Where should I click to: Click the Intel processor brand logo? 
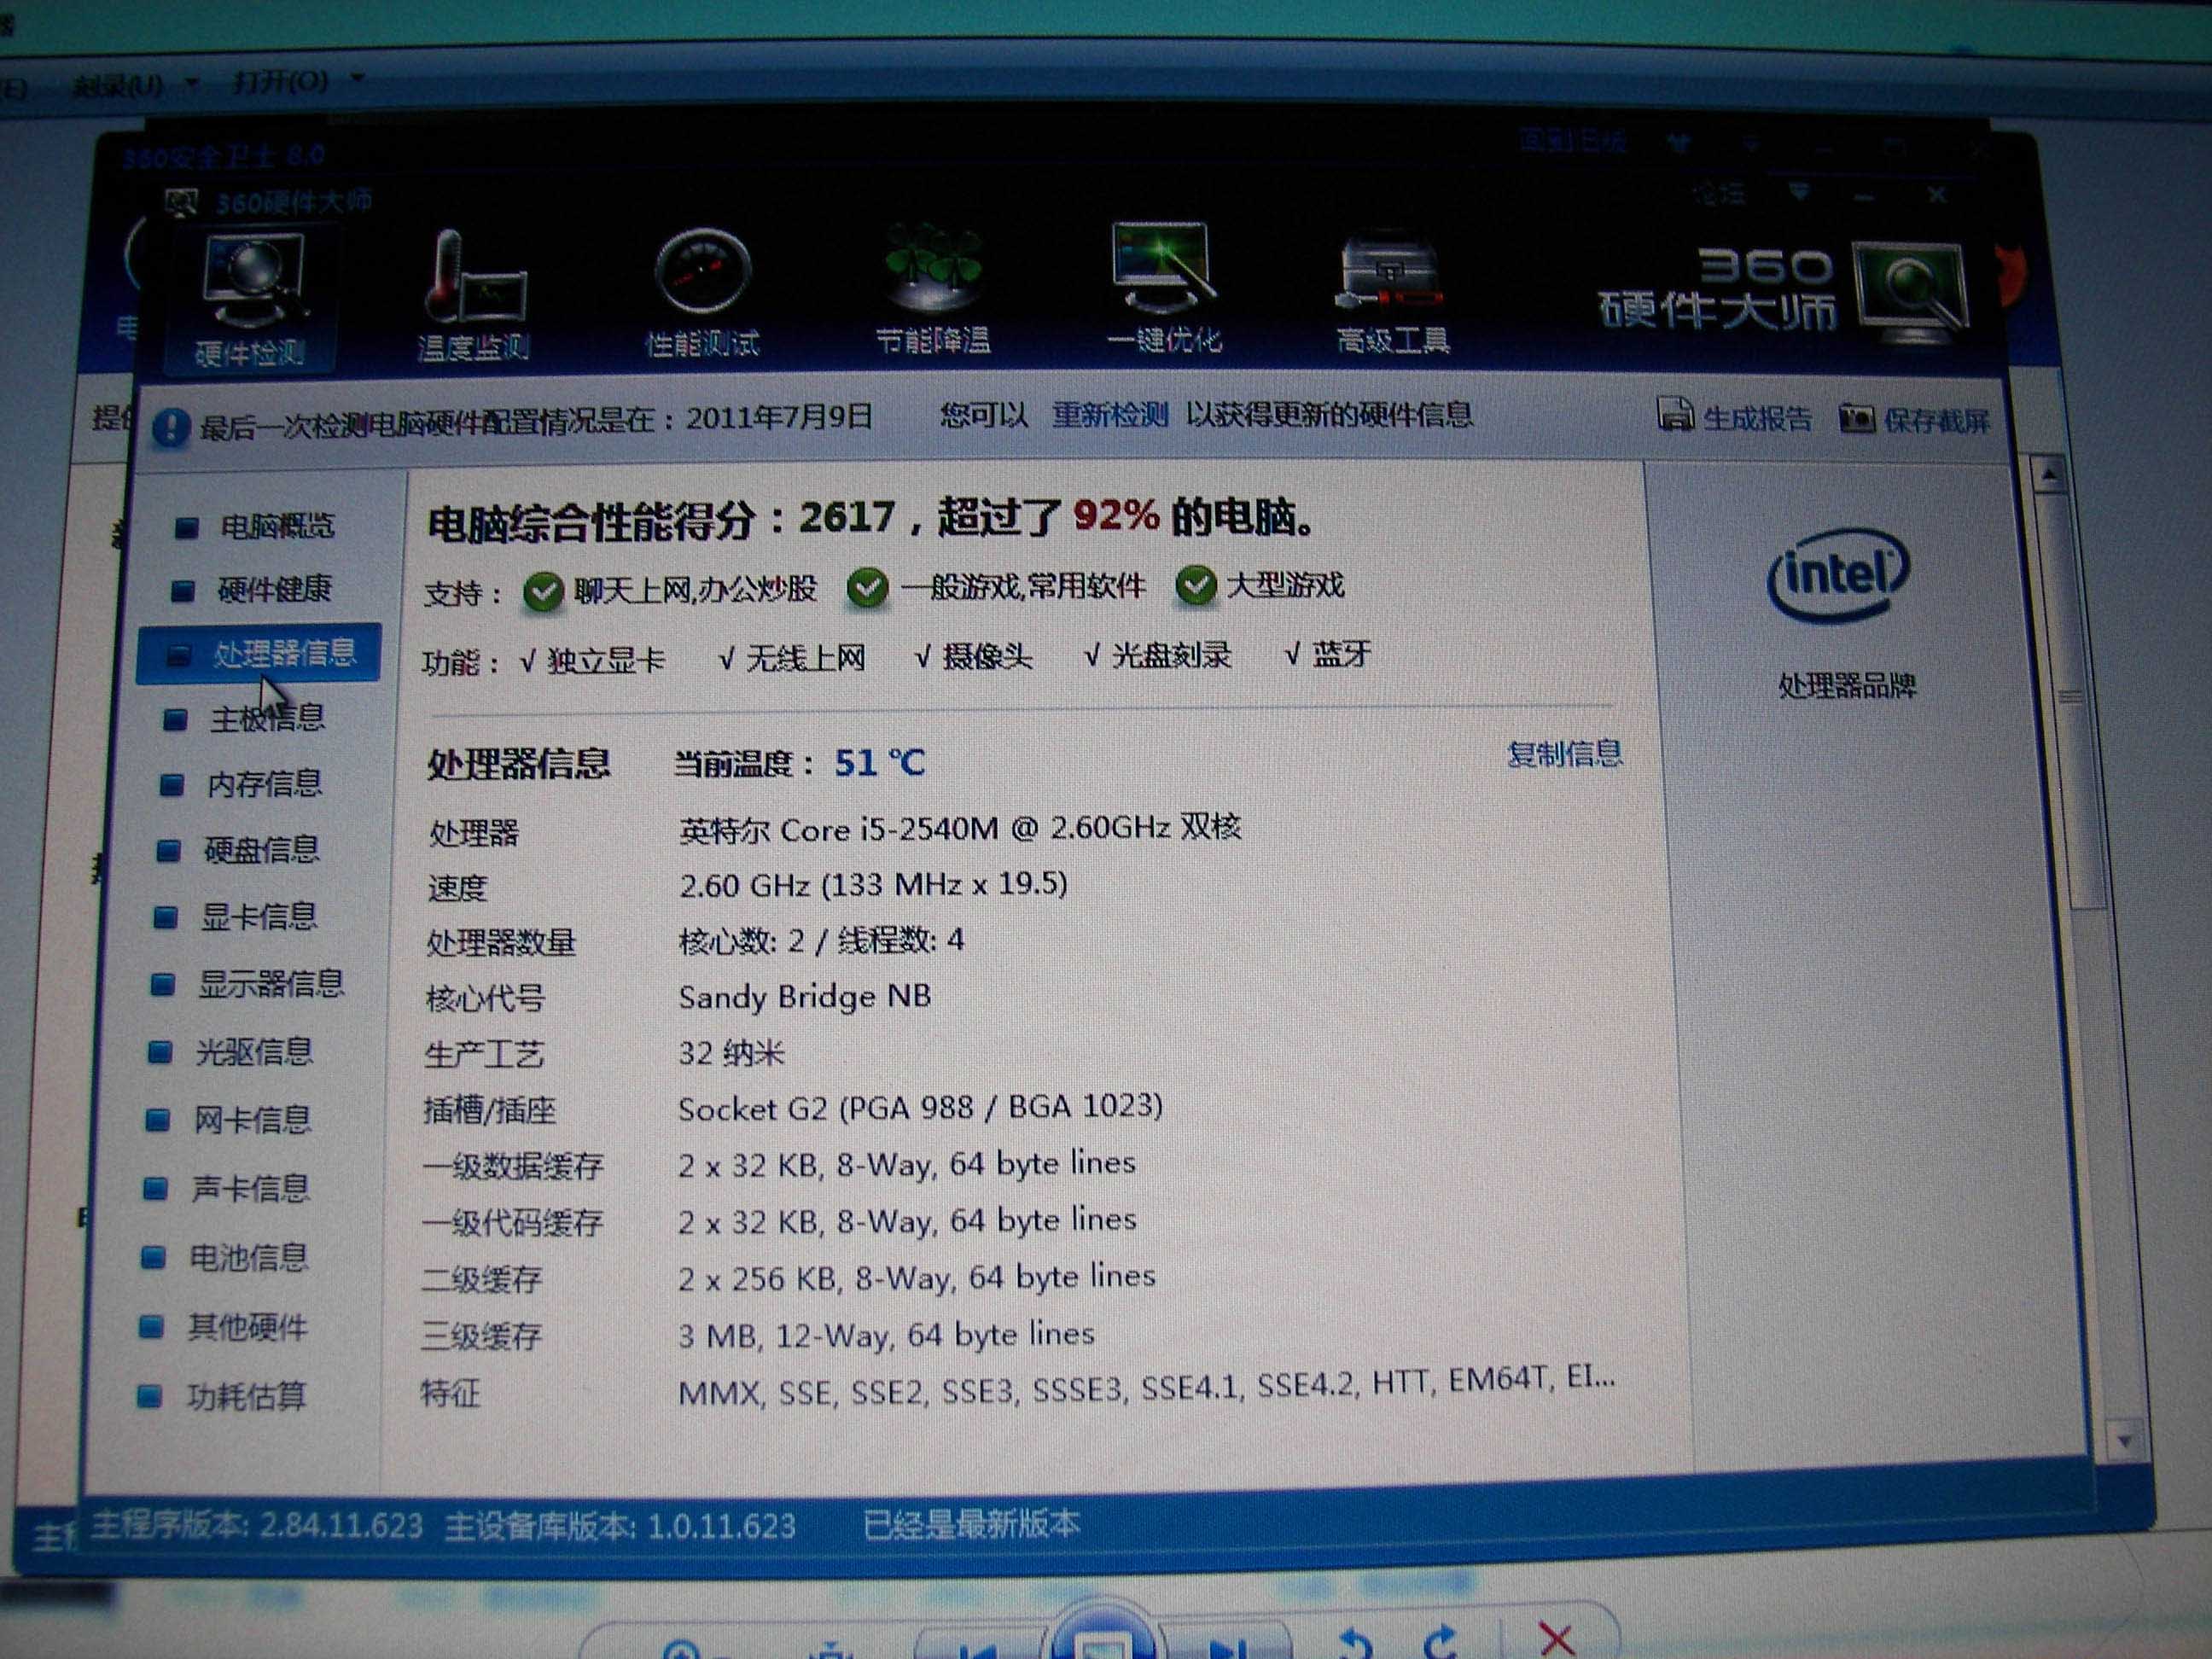(x=1838, y=575)
